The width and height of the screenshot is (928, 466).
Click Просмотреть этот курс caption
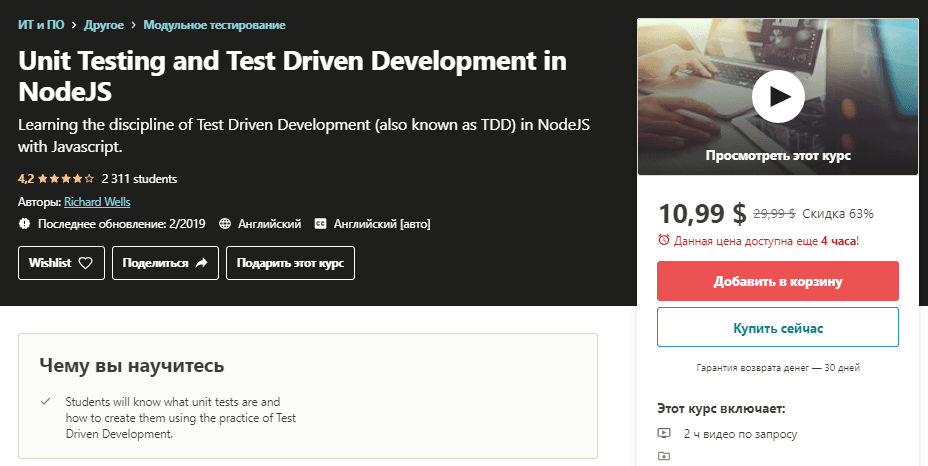click(x=778, y=156)
